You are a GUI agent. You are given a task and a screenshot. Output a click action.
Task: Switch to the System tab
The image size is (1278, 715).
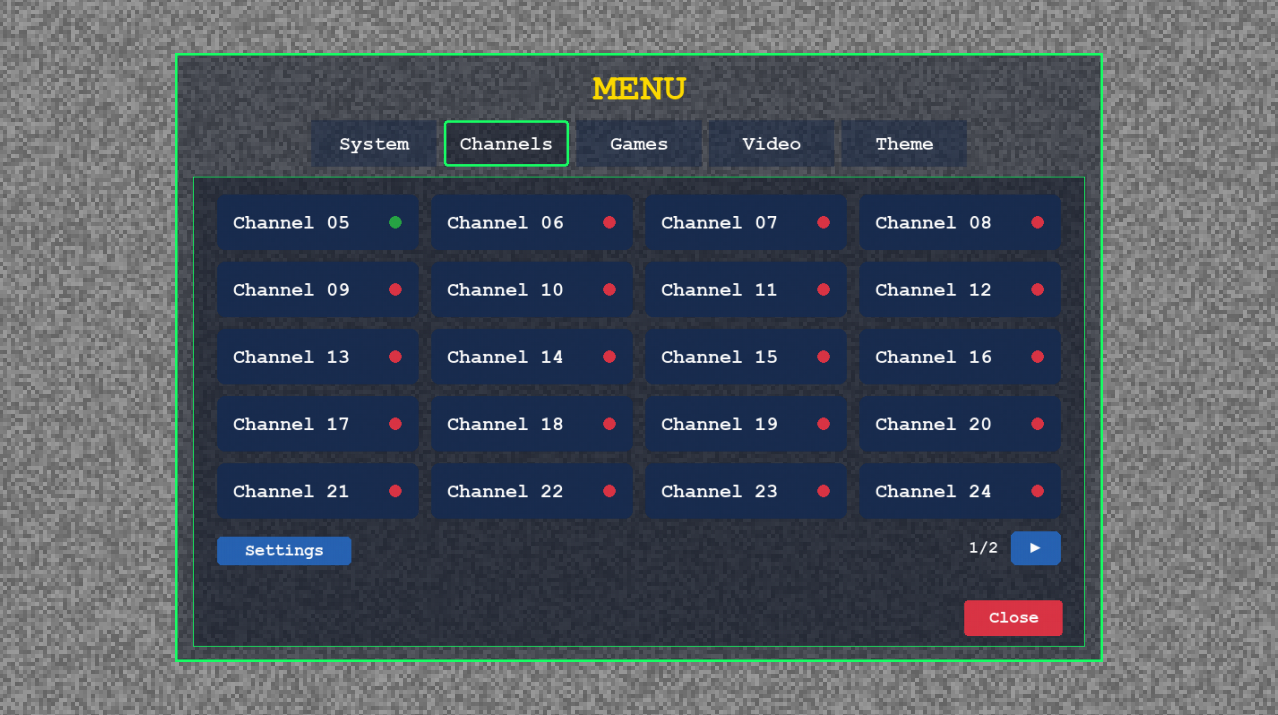(374, 144)
